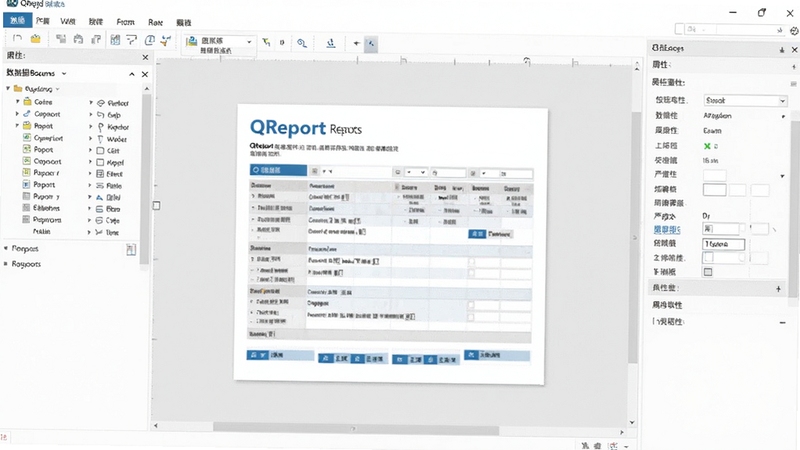Click the document icon beside the 'Rorpors' section
This screenshot has width=800, height=450.
(131, 249)
